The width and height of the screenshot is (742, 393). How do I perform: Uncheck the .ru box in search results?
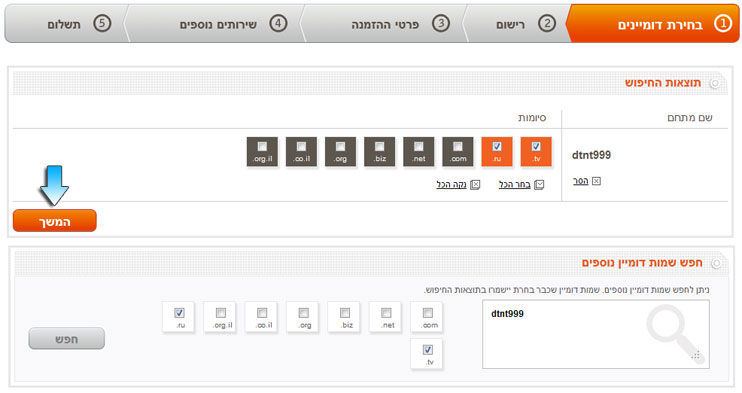pyautogui.click(x=497, y=146)
